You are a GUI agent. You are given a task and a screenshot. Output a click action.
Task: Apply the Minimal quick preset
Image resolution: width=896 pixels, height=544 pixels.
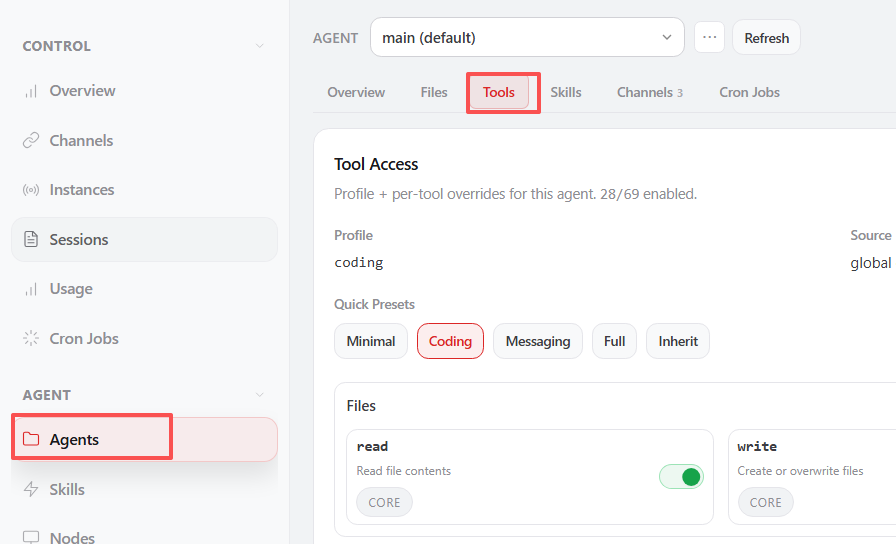pos(371,341)
